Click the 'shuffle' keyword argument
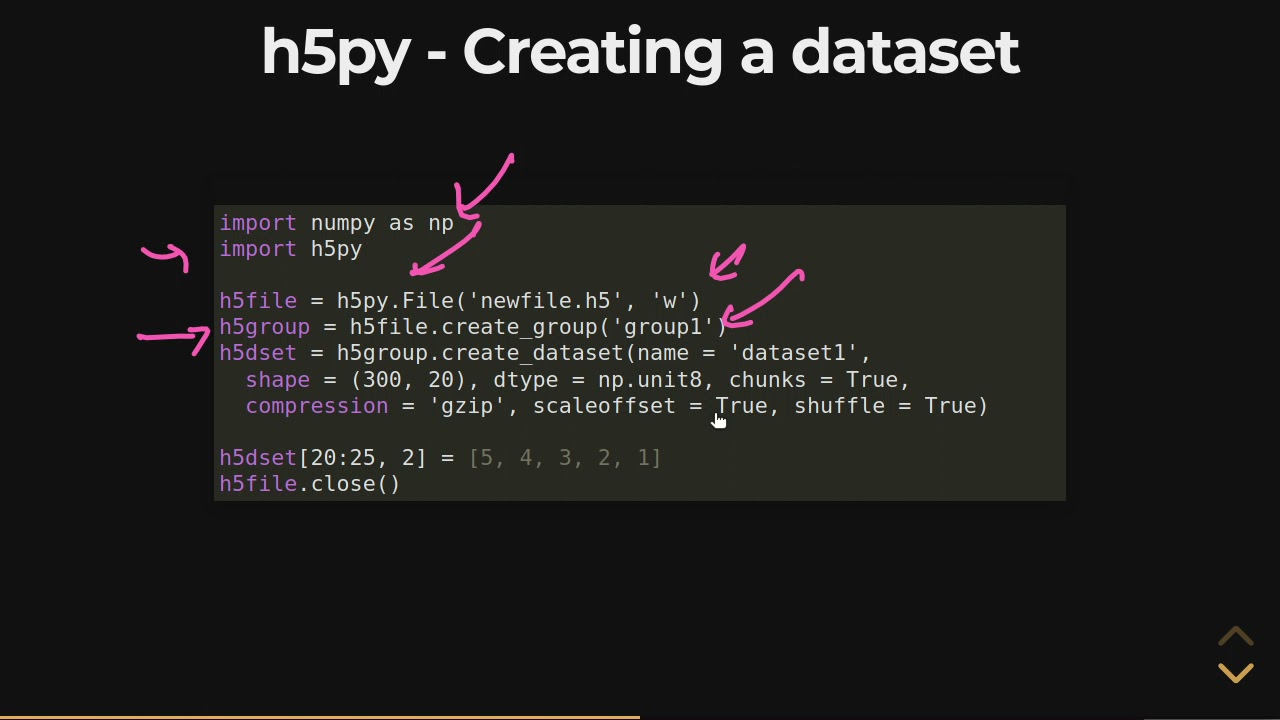The height and width of the screenshot is (720, 1280). 839,406
